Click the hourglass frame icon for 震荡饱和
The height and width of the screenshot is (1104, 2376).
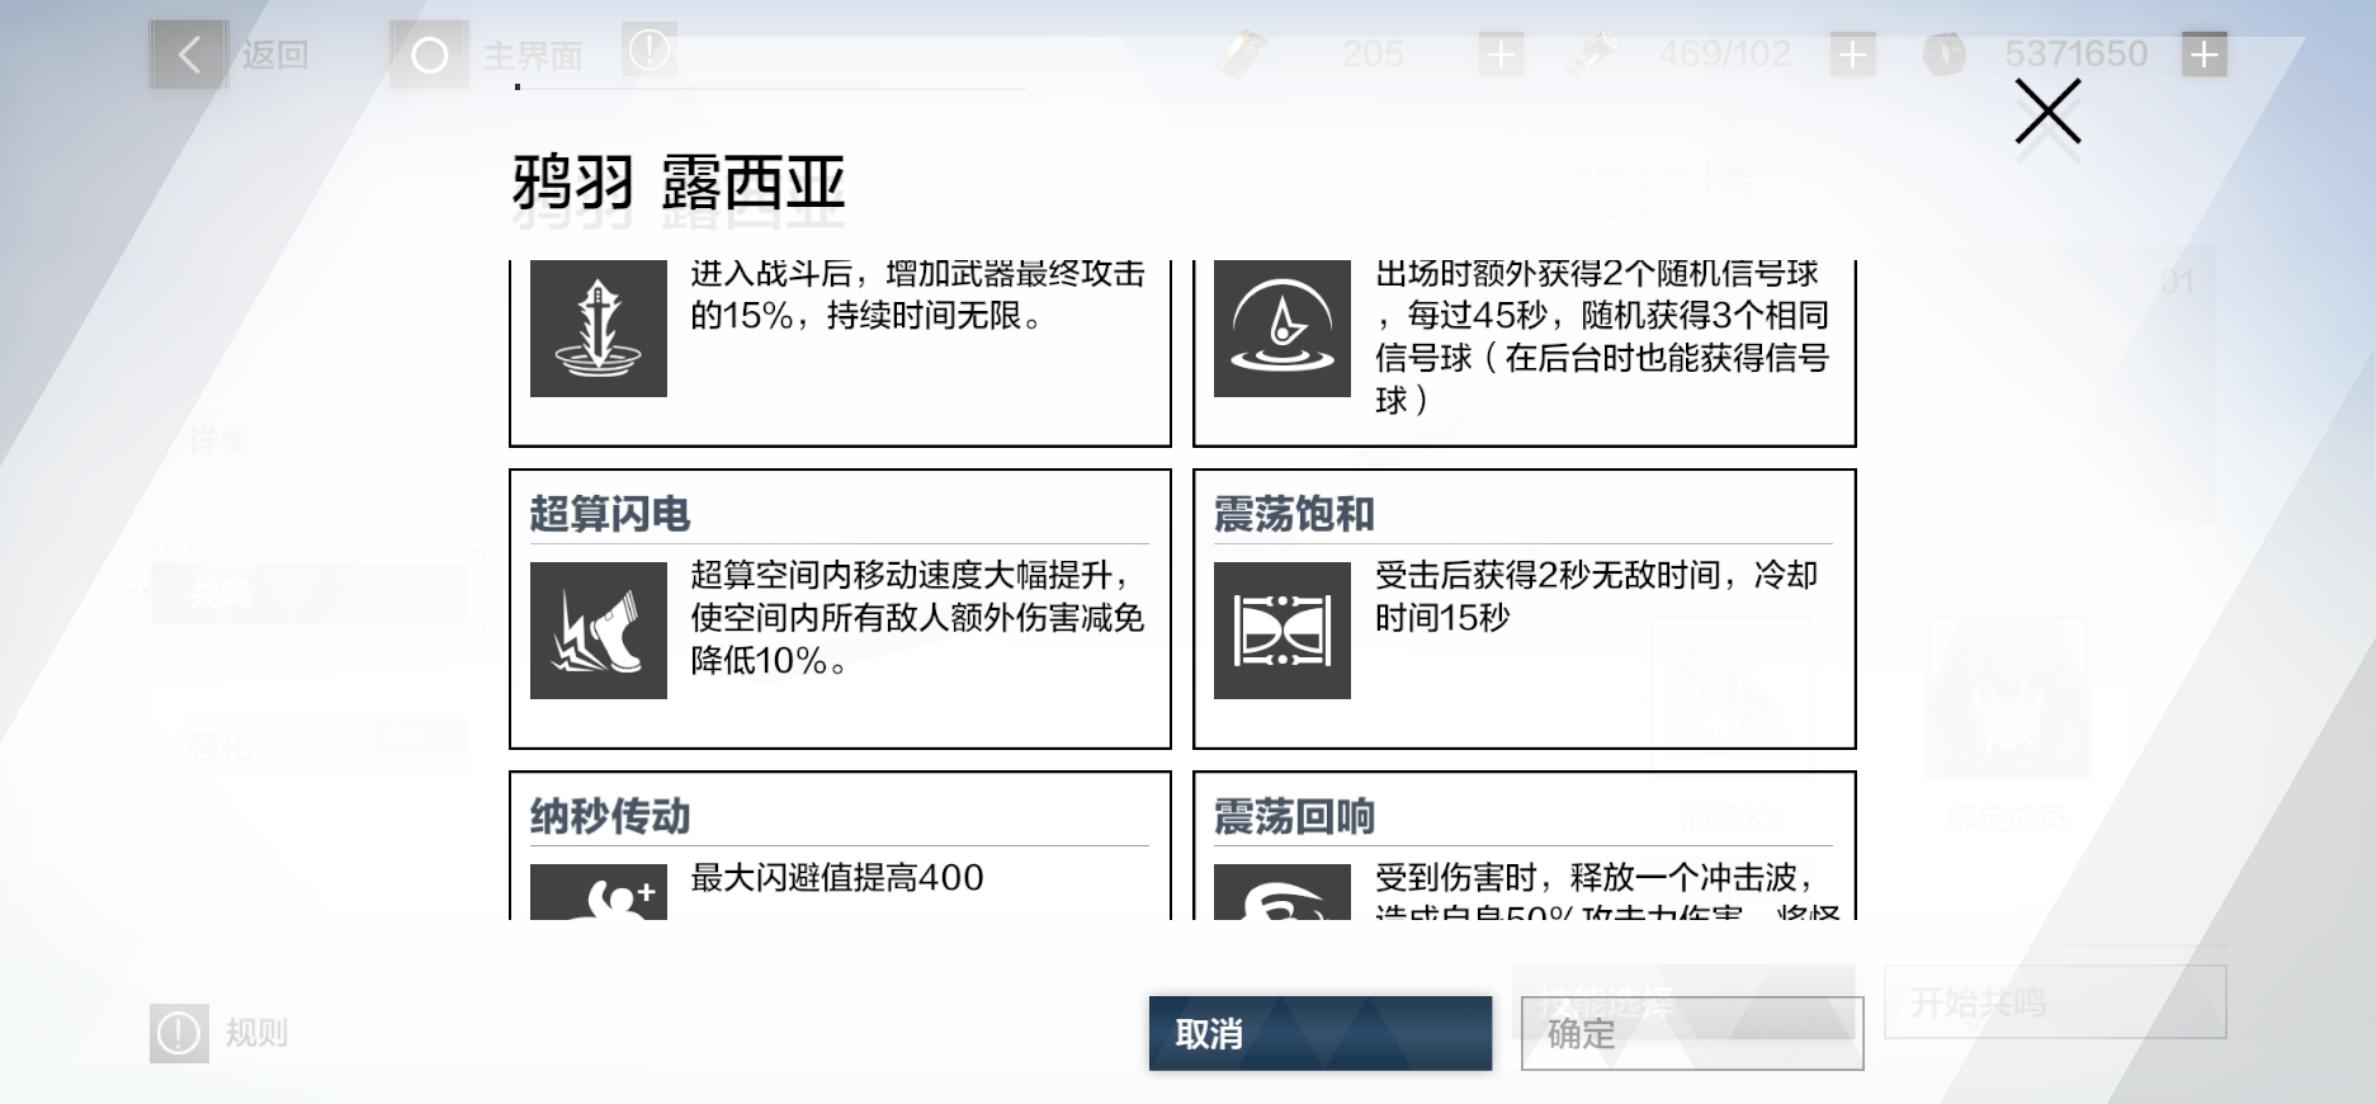tap(1282, 630)
